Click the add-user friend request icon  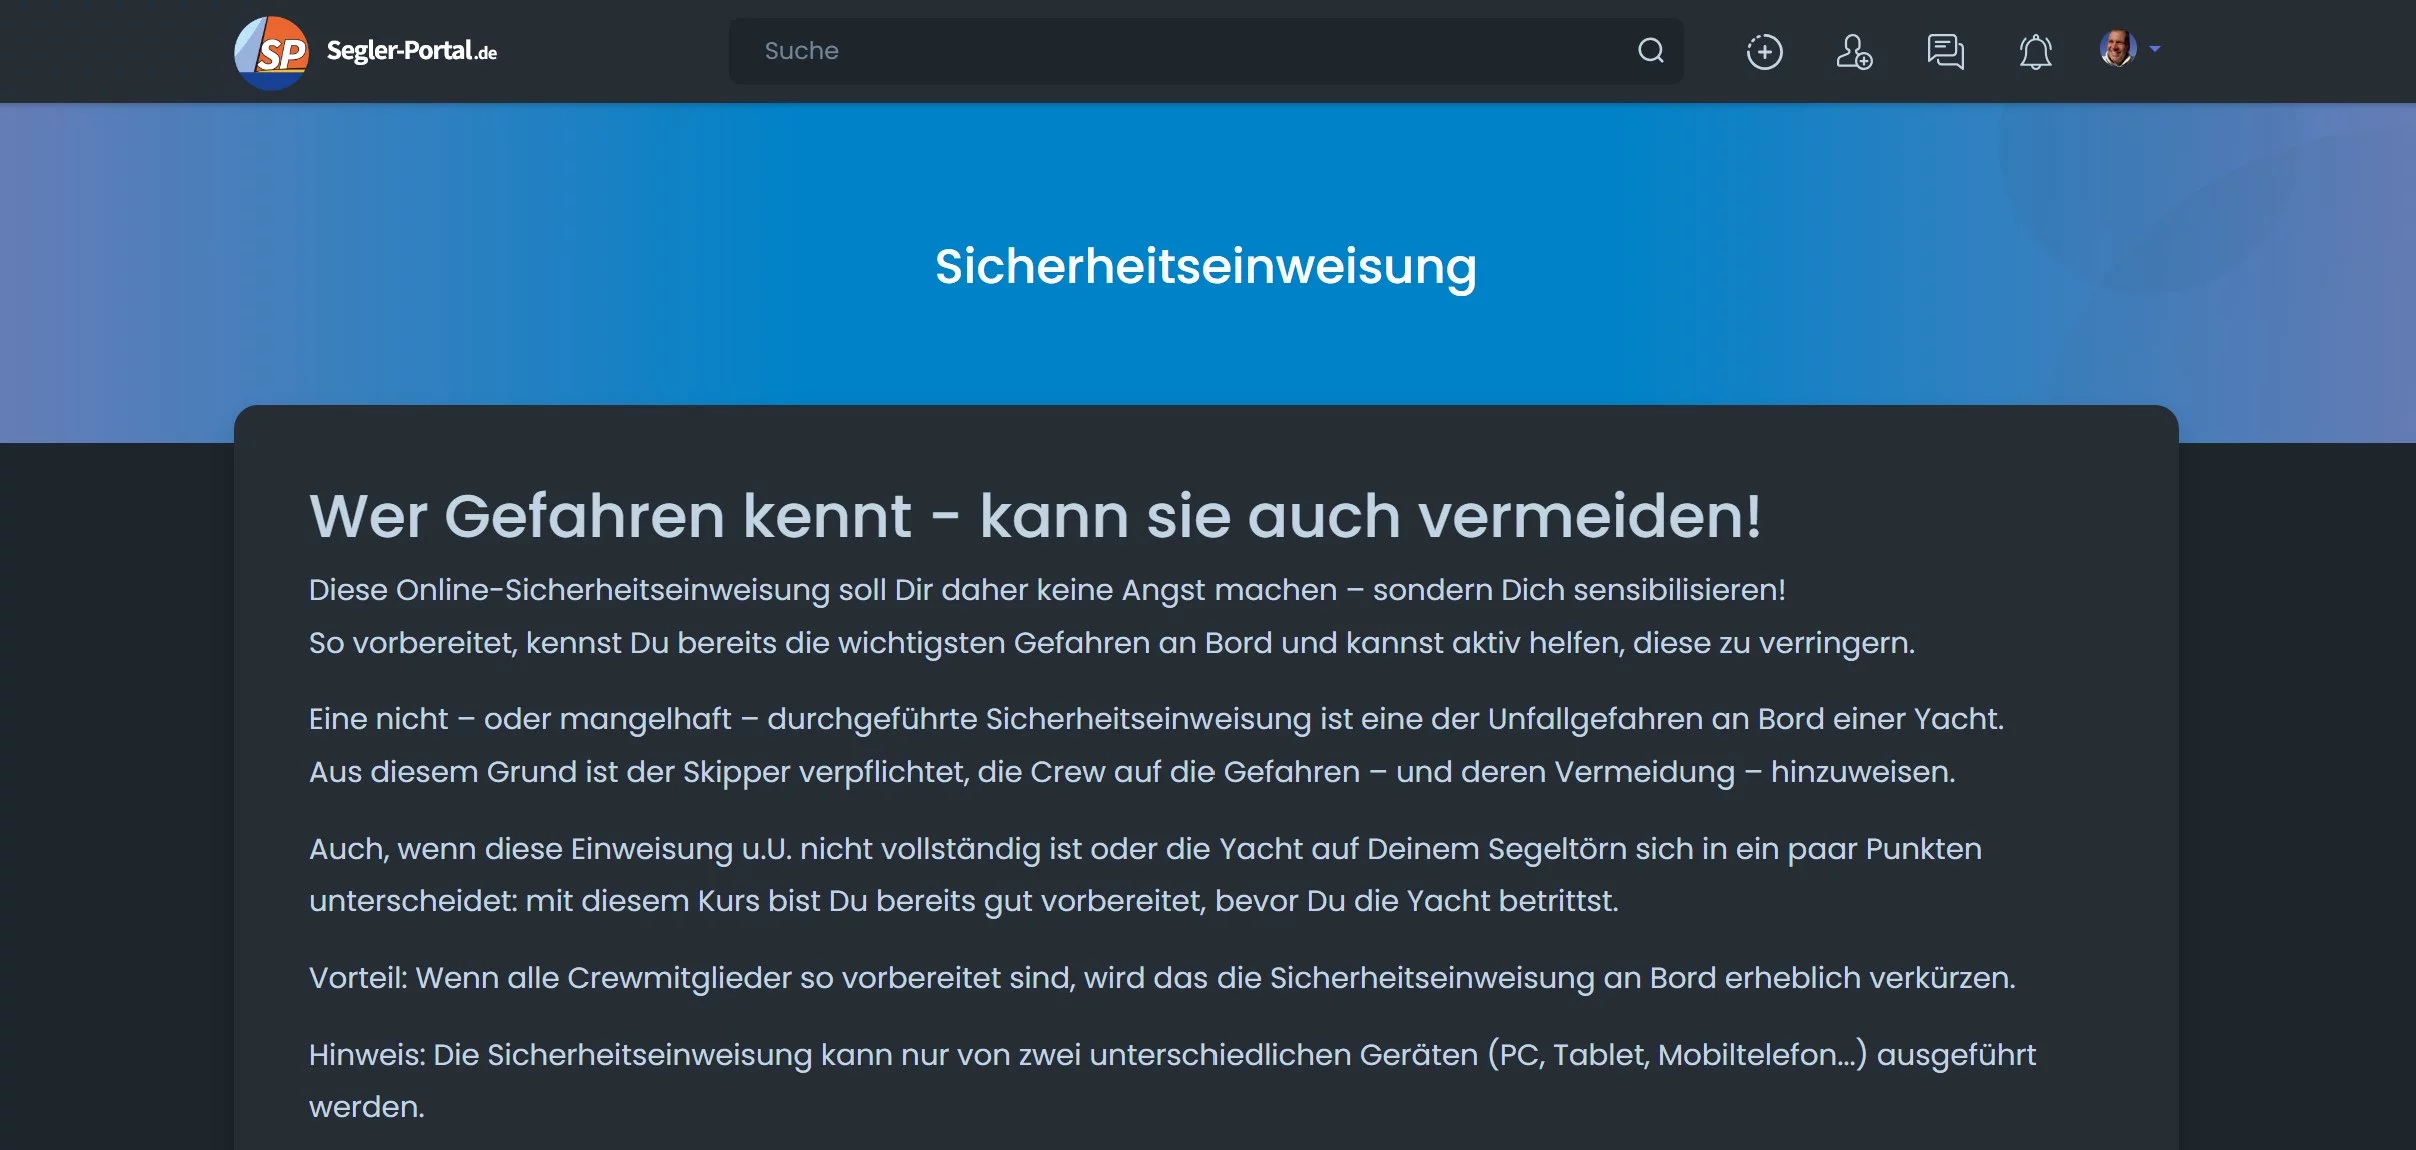1854,52
